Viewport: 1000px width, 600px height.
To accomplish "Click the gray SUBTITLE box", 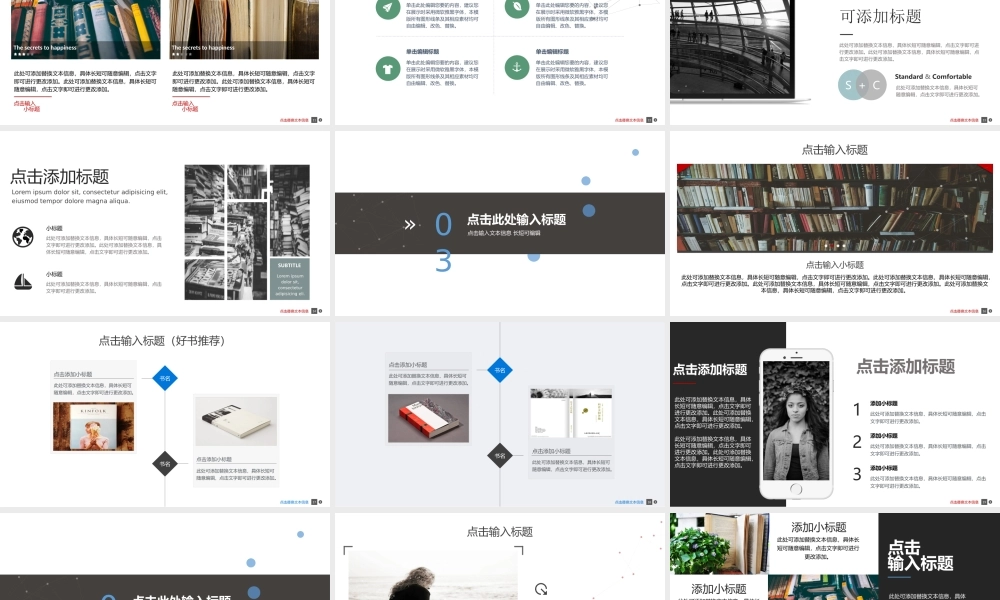I will [x=290, y=279].
